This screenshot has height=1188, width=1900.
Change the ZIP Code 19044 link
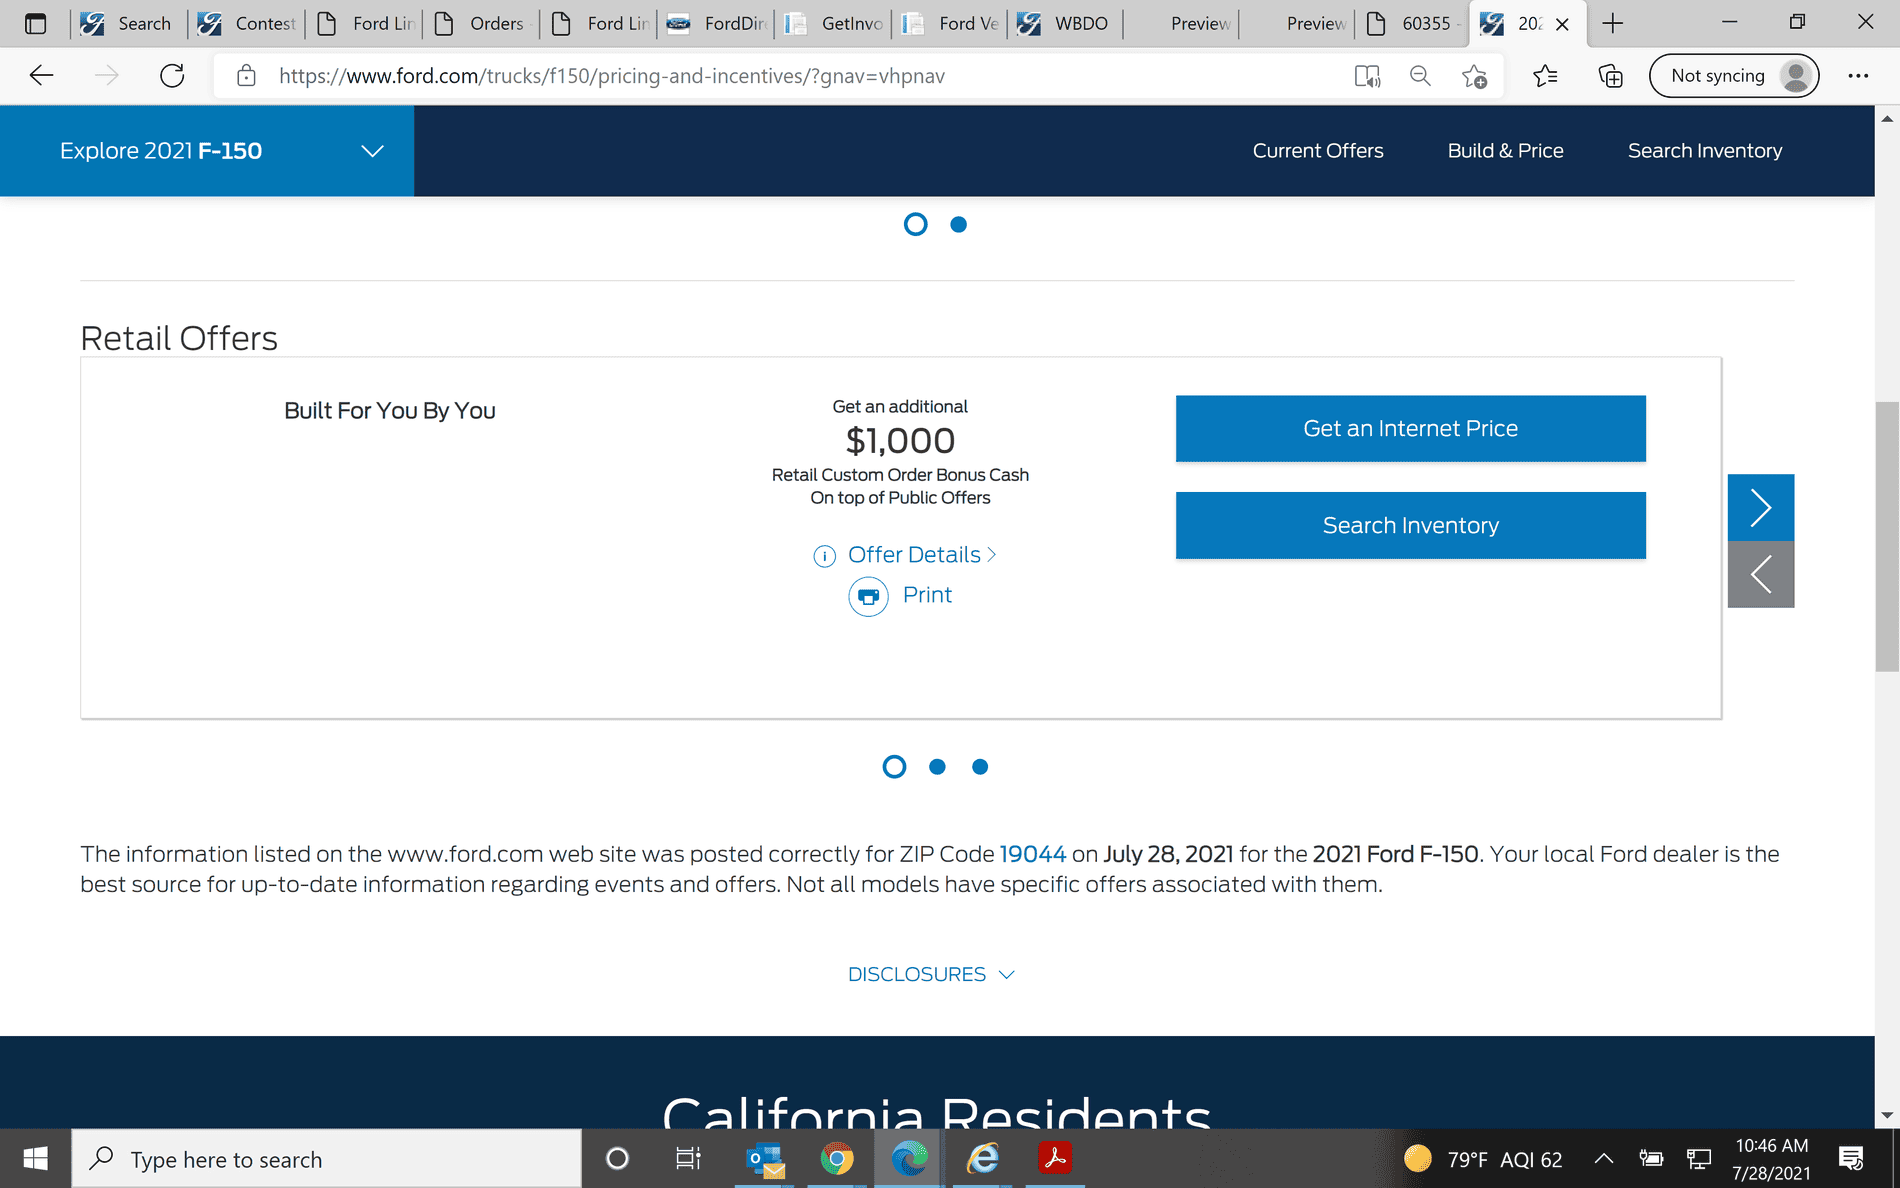[1033, 855]
